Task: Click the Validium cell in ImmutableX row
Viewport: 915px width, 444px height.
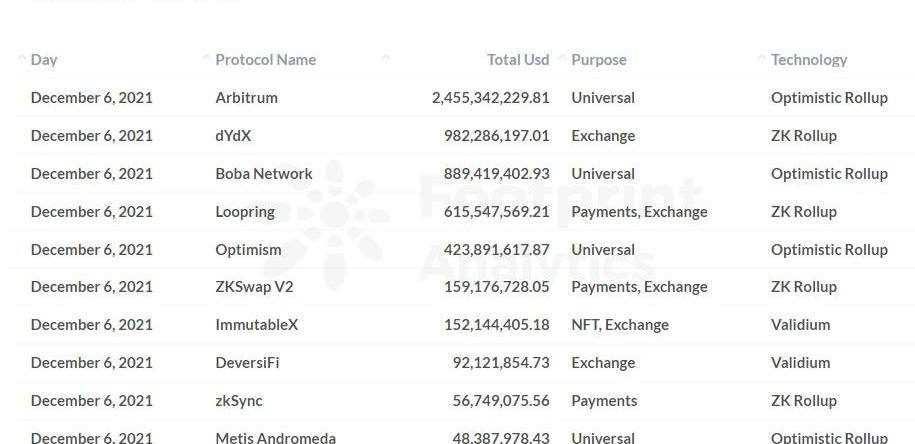Action: click(800, 325)
